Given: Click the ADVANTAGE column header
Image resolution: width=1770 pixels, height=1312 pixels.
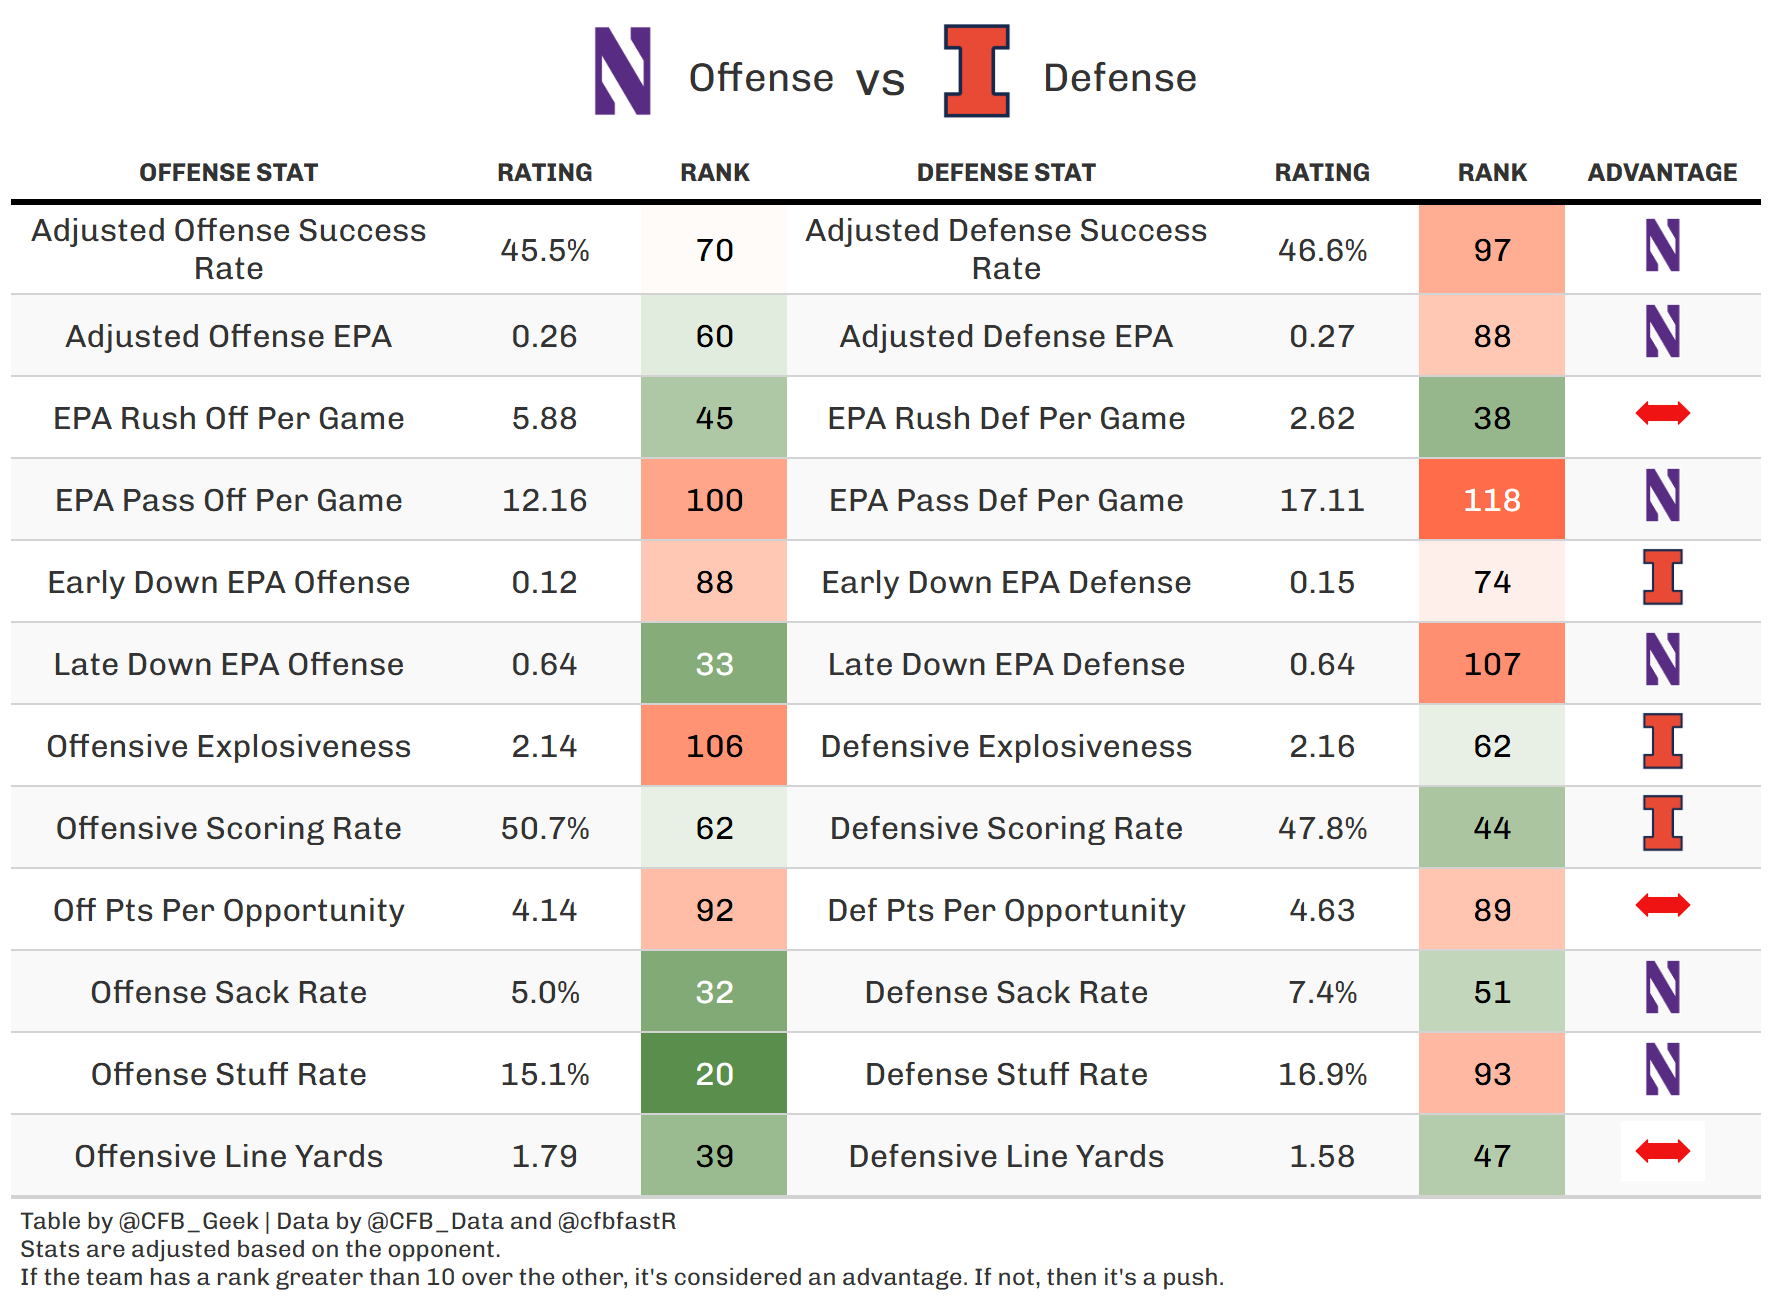Looking at the screenshot, I should click(1662, 173).
